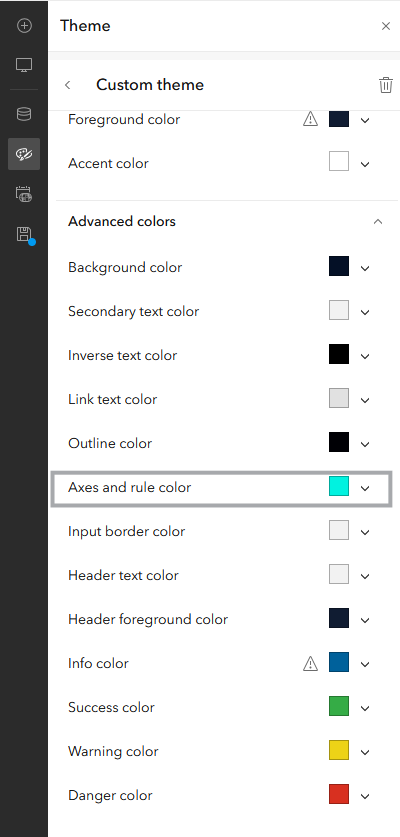The width and height of the screenshot is (400, 837).
Task: Select the Theme palette icon in sidebar
Action: pos(24,154)
